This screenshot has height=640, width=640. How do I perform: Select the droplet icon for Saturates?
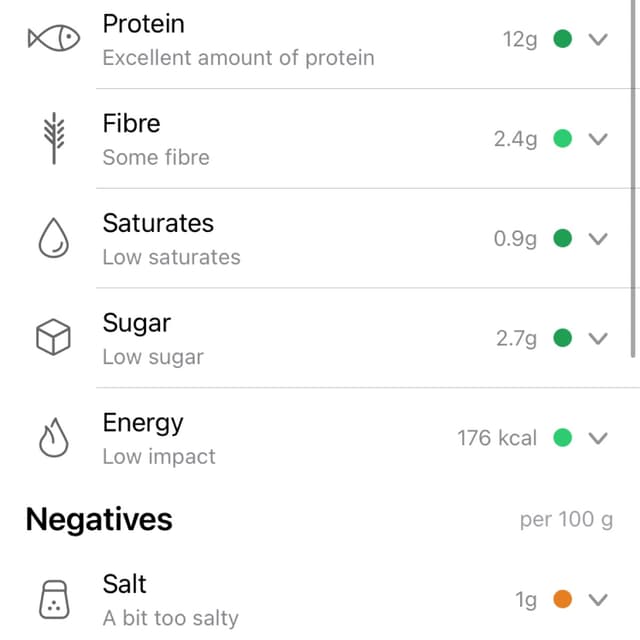pos(53,238)
